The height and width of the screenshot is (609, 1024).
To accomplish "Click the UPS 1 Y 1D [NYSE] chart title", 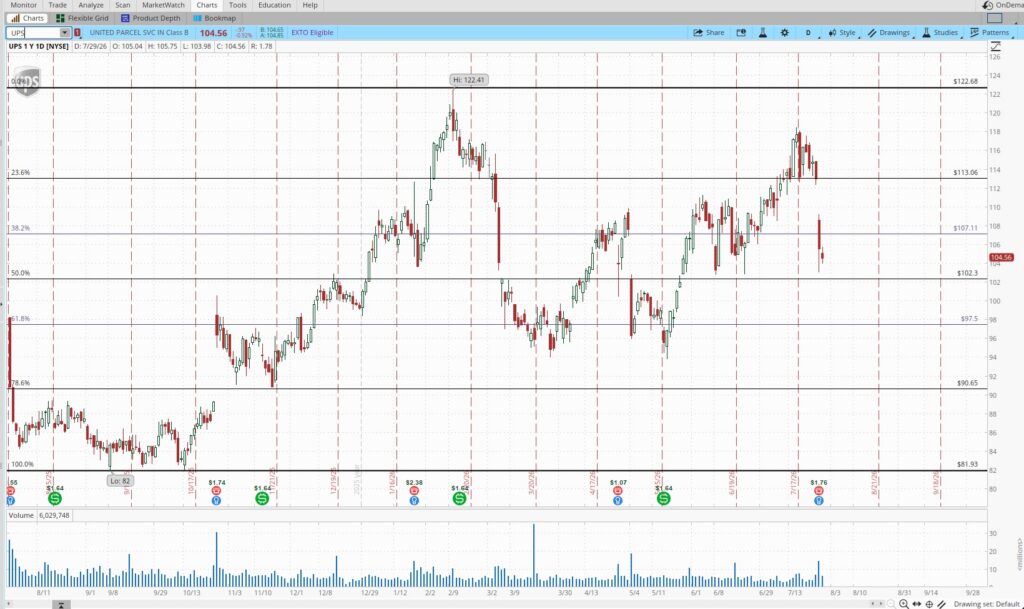I will 39,46.
